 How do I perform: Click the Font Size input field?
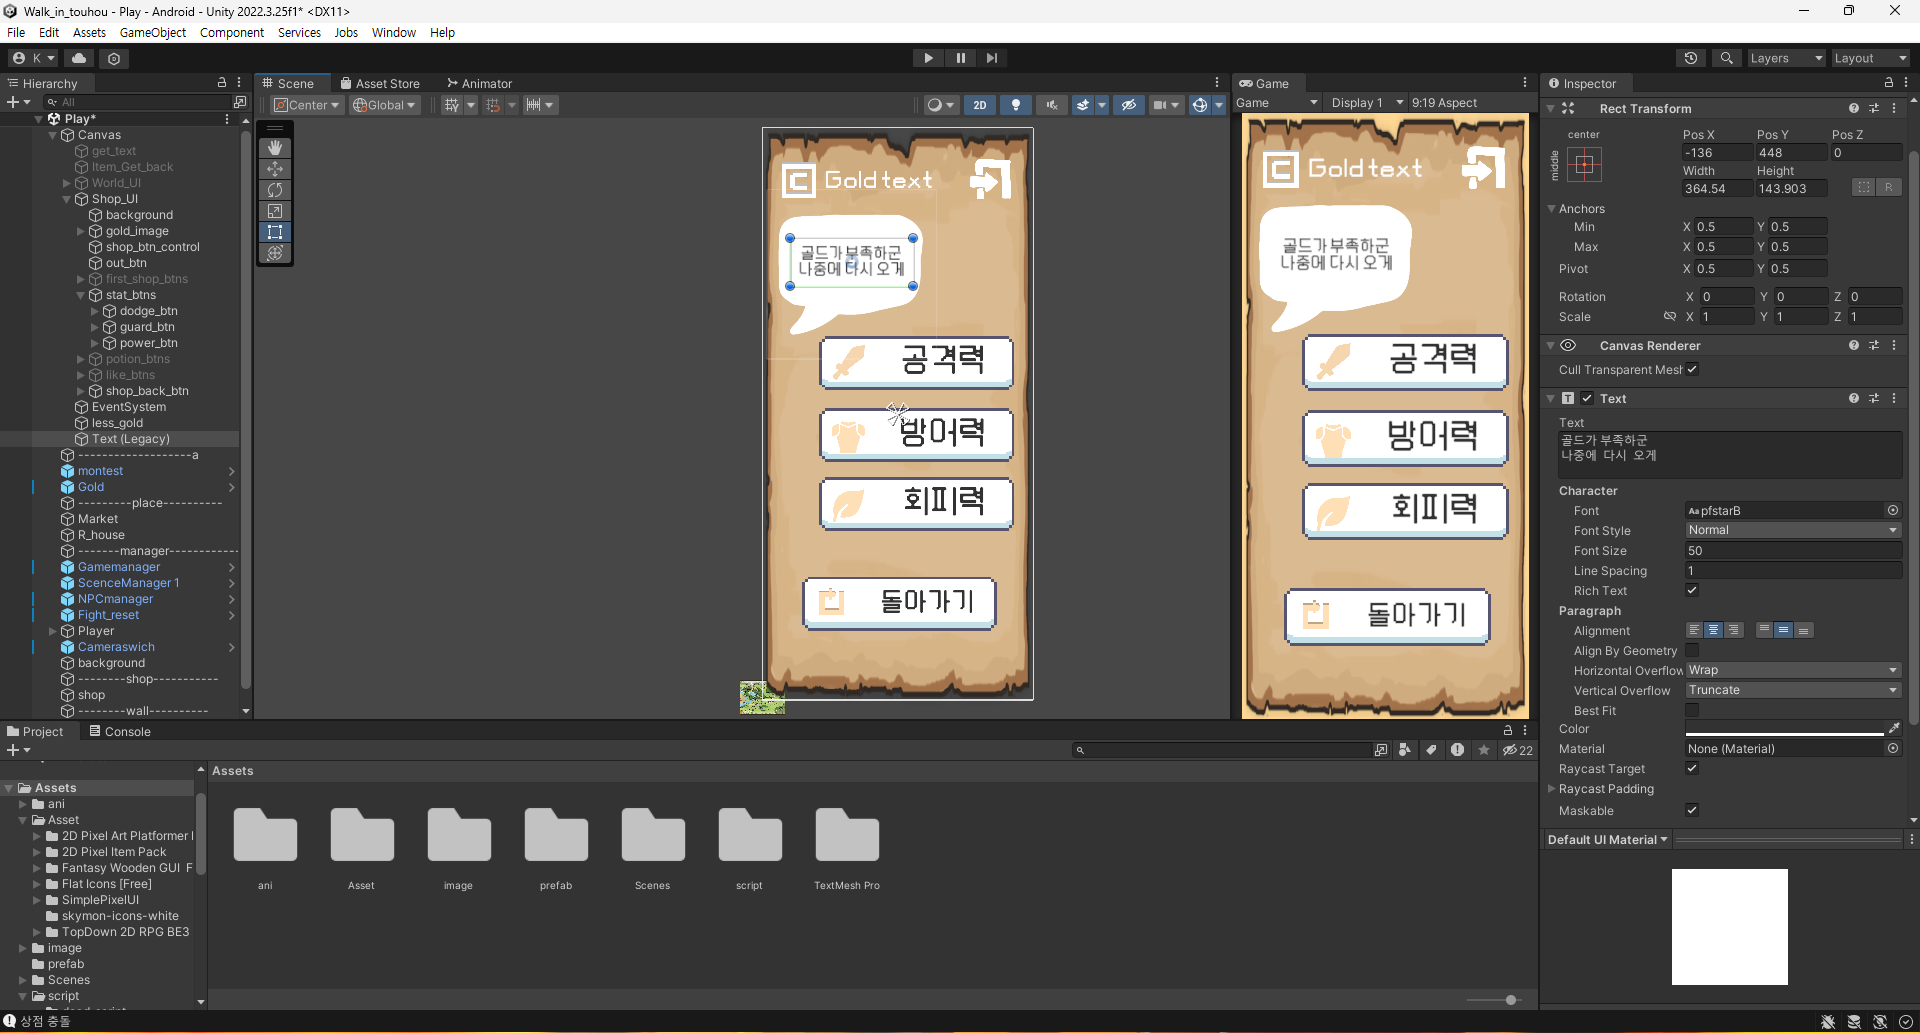[1793, 550]
